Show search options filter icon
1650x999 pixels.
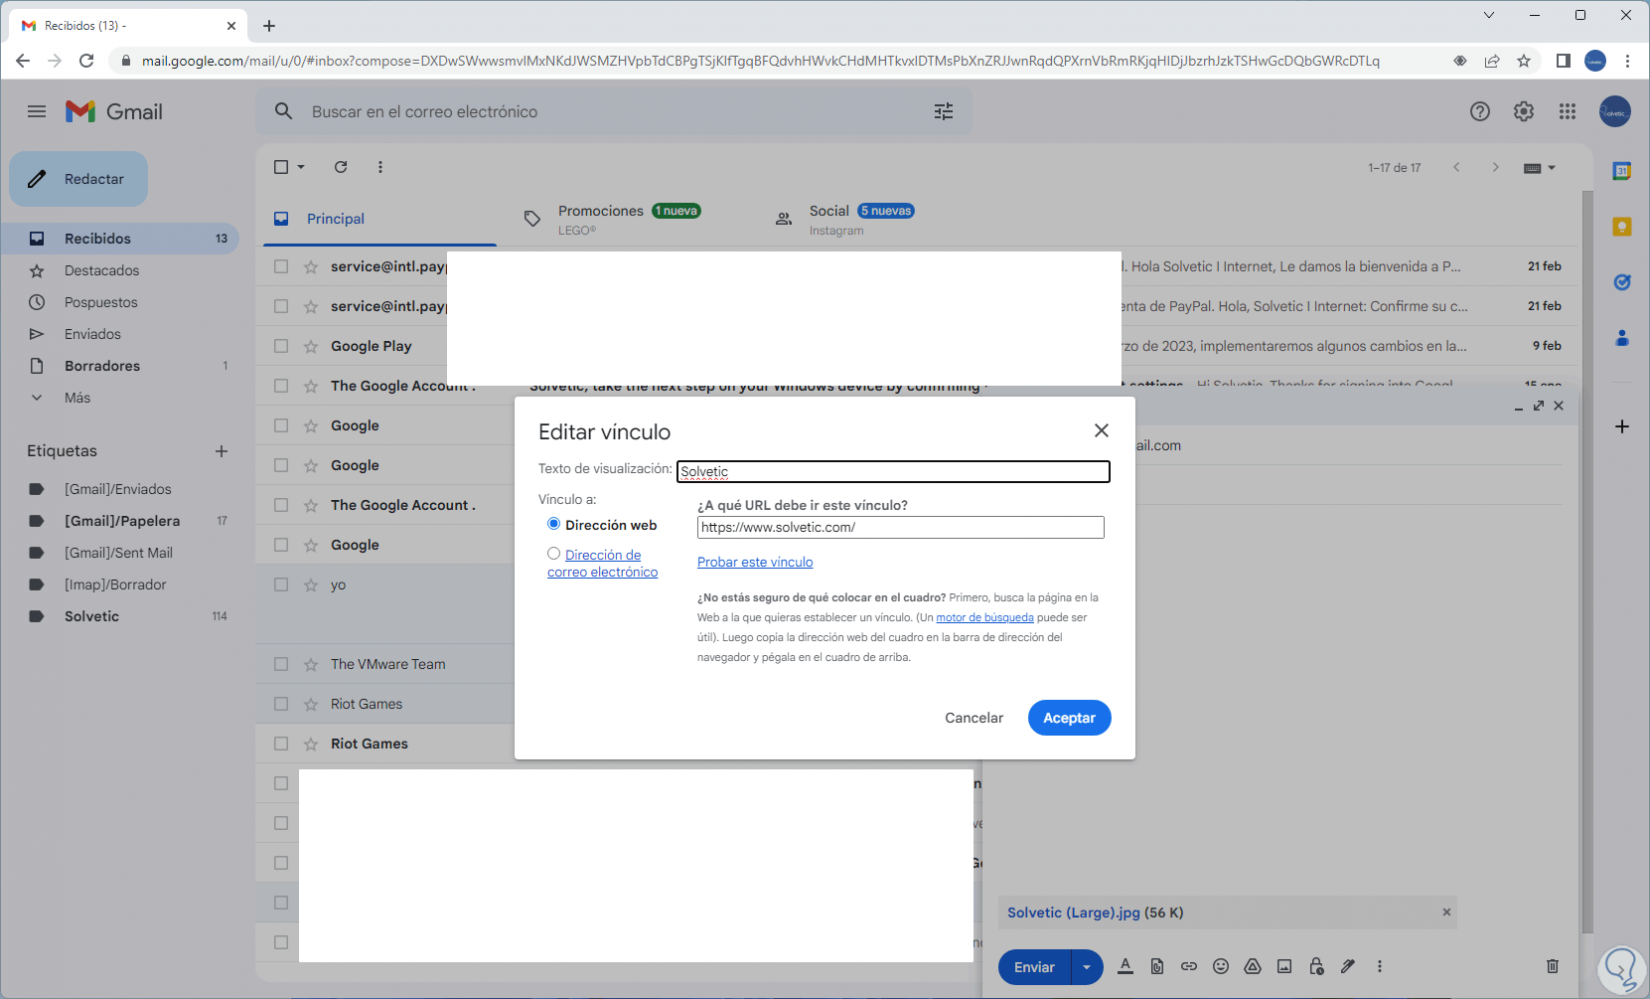943,111
